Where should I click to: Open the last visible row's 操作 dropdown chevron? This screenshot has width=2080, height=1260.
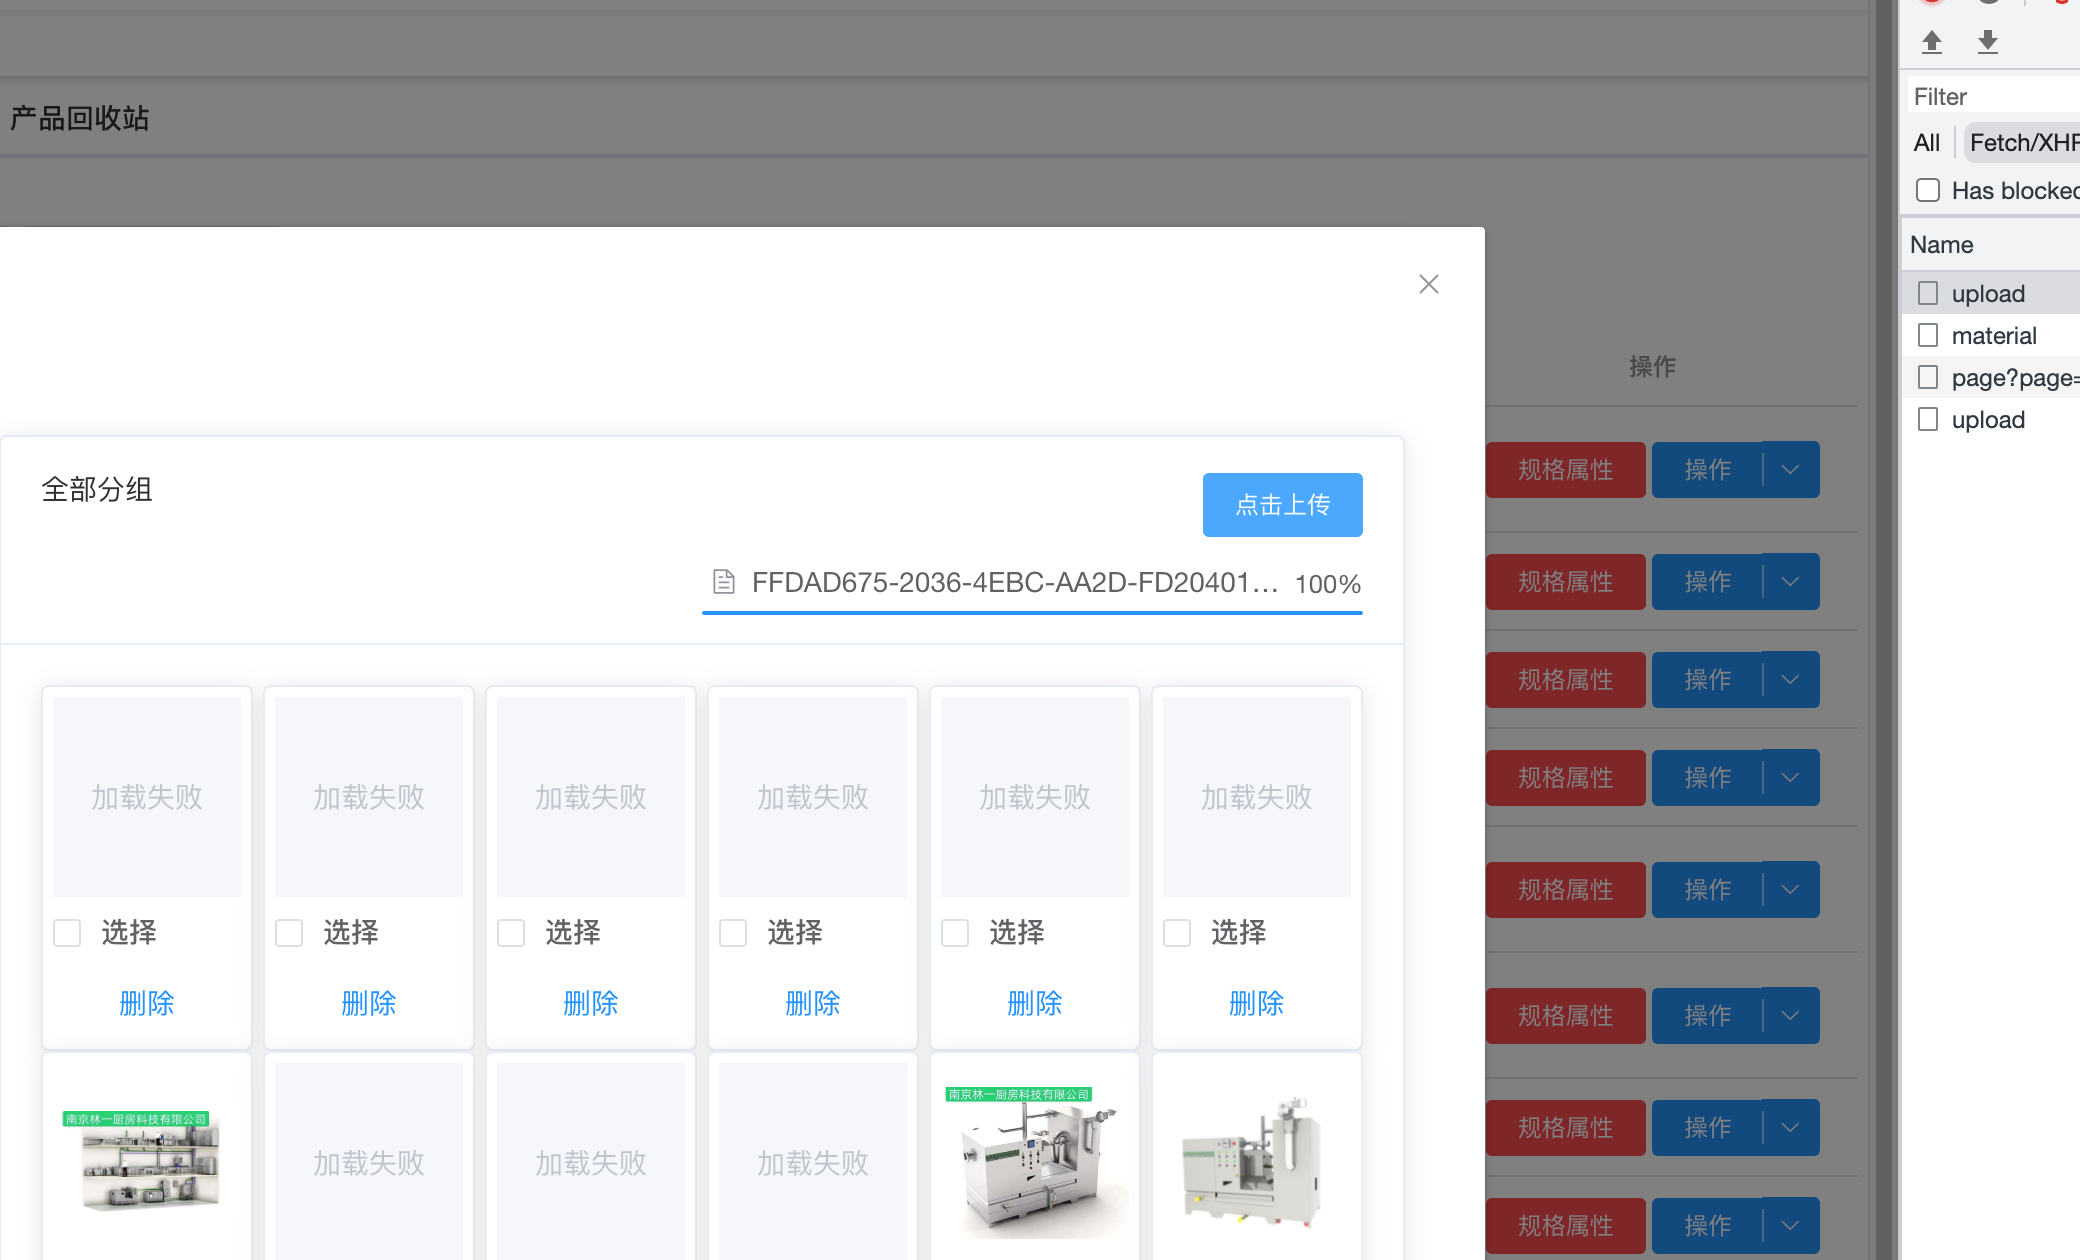click(x=1791, y=1225)
